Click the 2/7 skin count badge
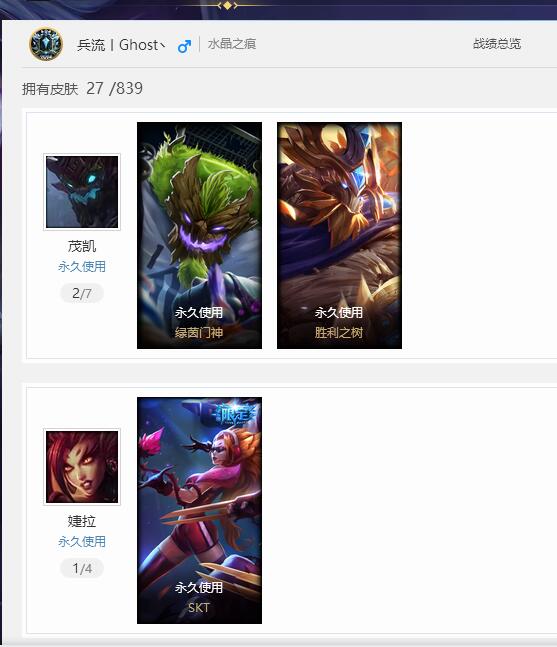Screen dimensions: 557x647 [82, 293]
